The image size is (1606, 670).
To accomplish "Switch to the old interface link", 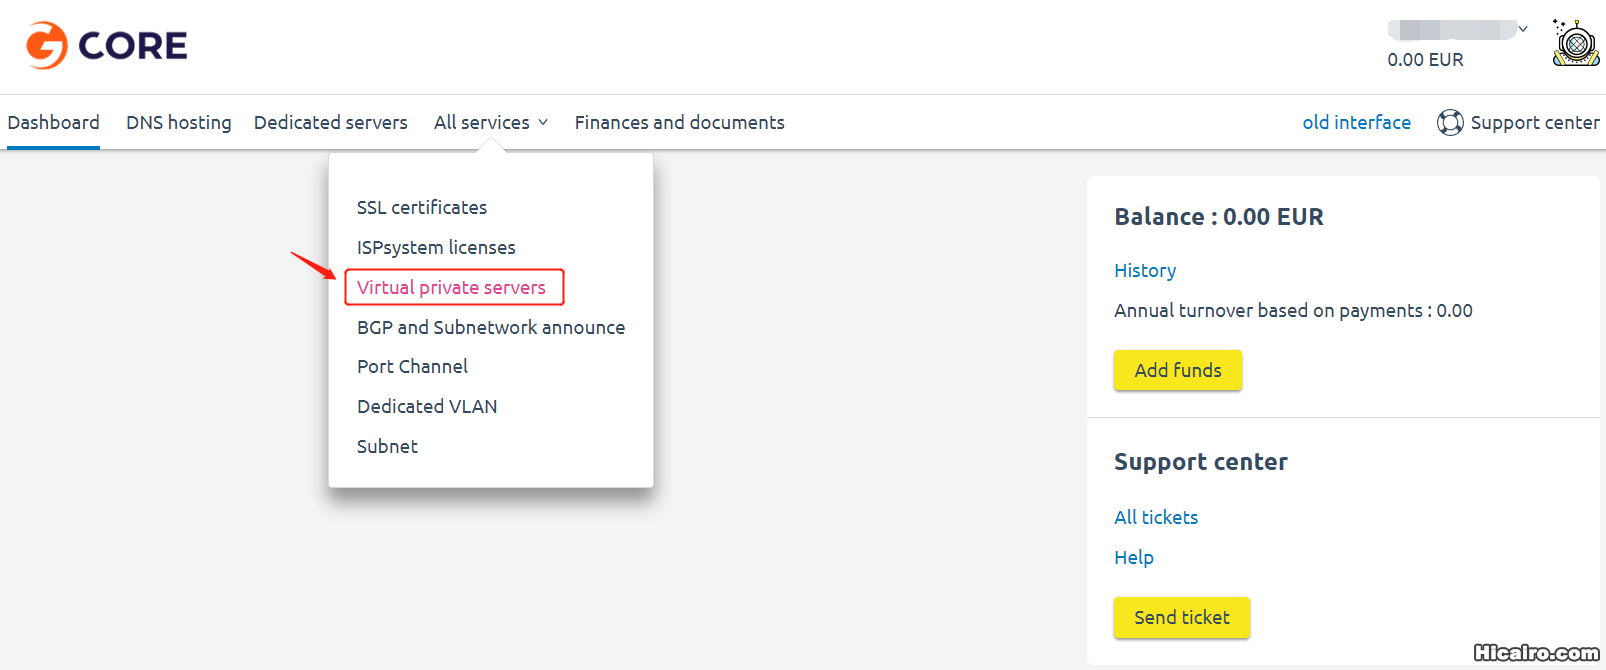I will tap(1356, 122).
